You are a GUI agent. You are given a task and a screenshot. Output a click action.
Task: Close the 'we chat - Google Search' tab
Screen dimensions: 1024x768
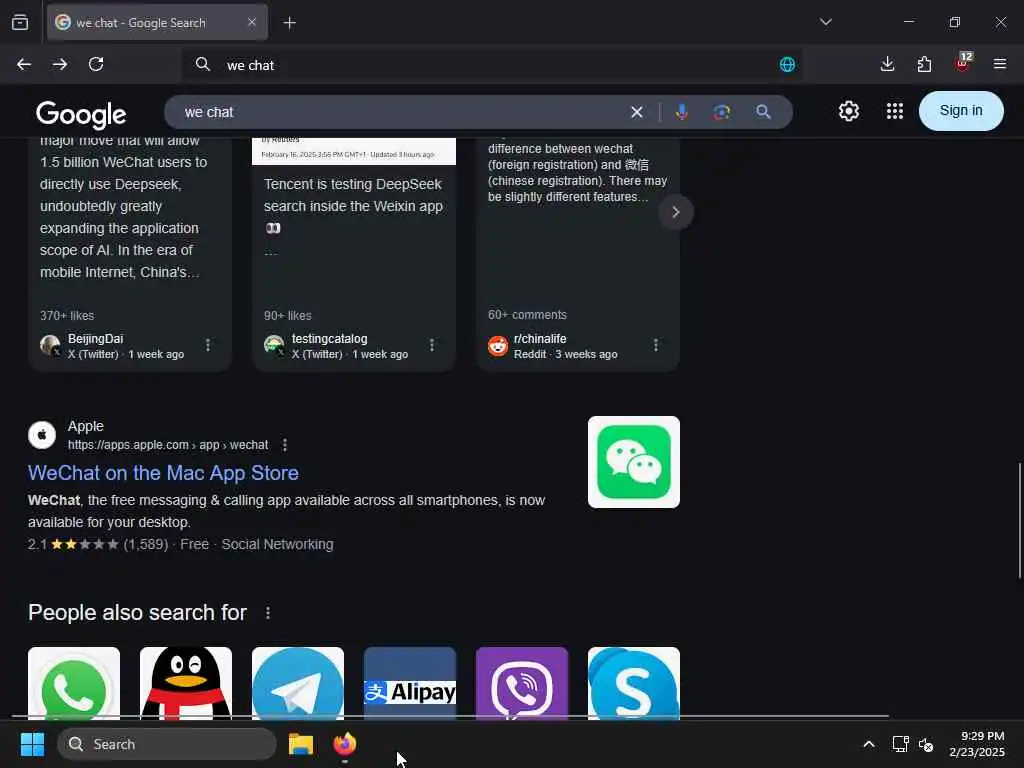tap(252, 22)
